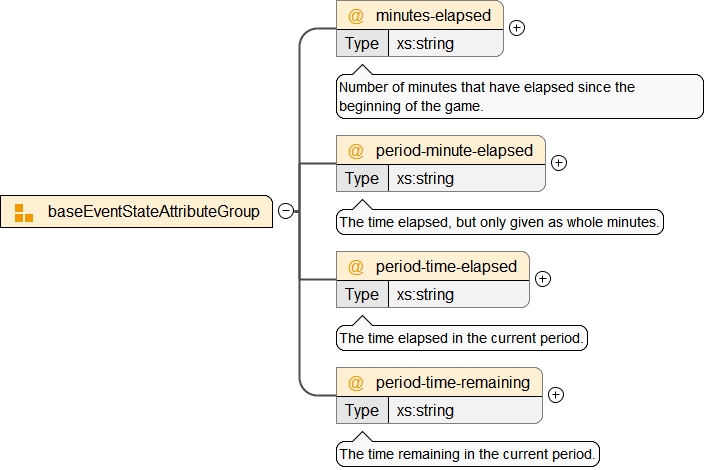Expand the period-time-remaining attribute

pos(556,395)
